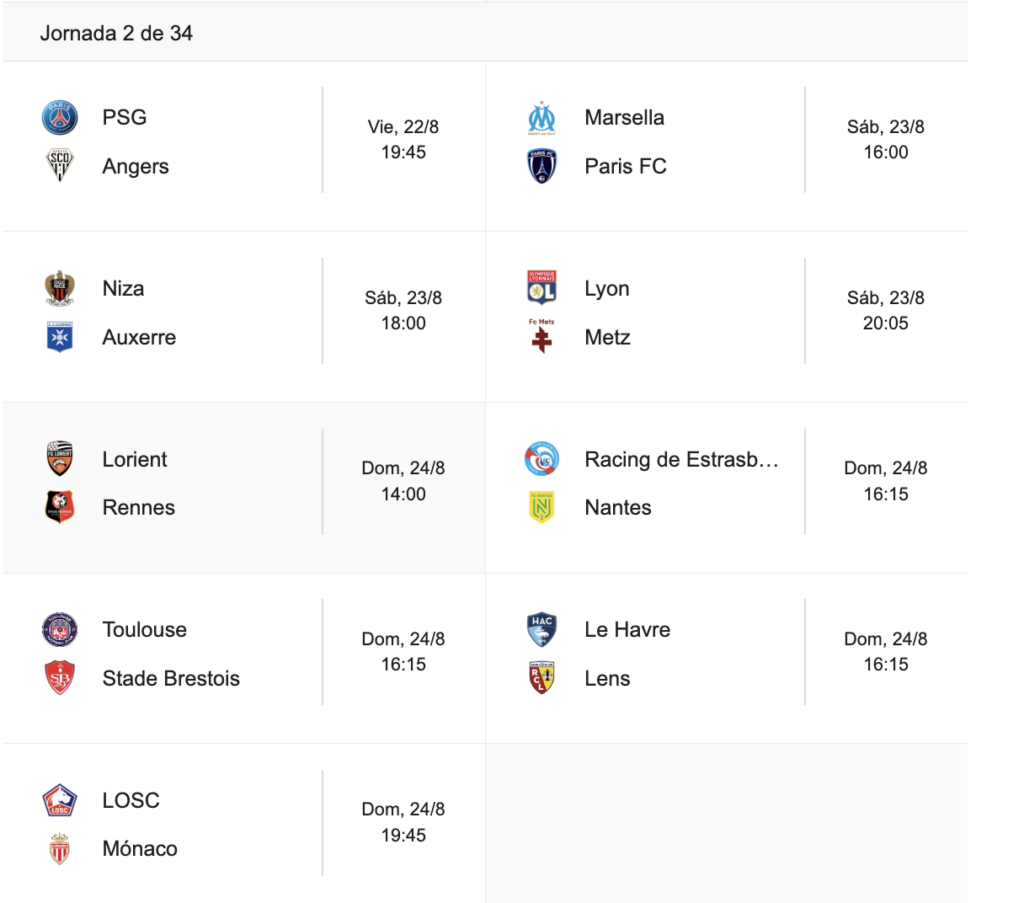Select the Metz cross logo
Viewport: 1024px width, 903px height.
[541, 336]
